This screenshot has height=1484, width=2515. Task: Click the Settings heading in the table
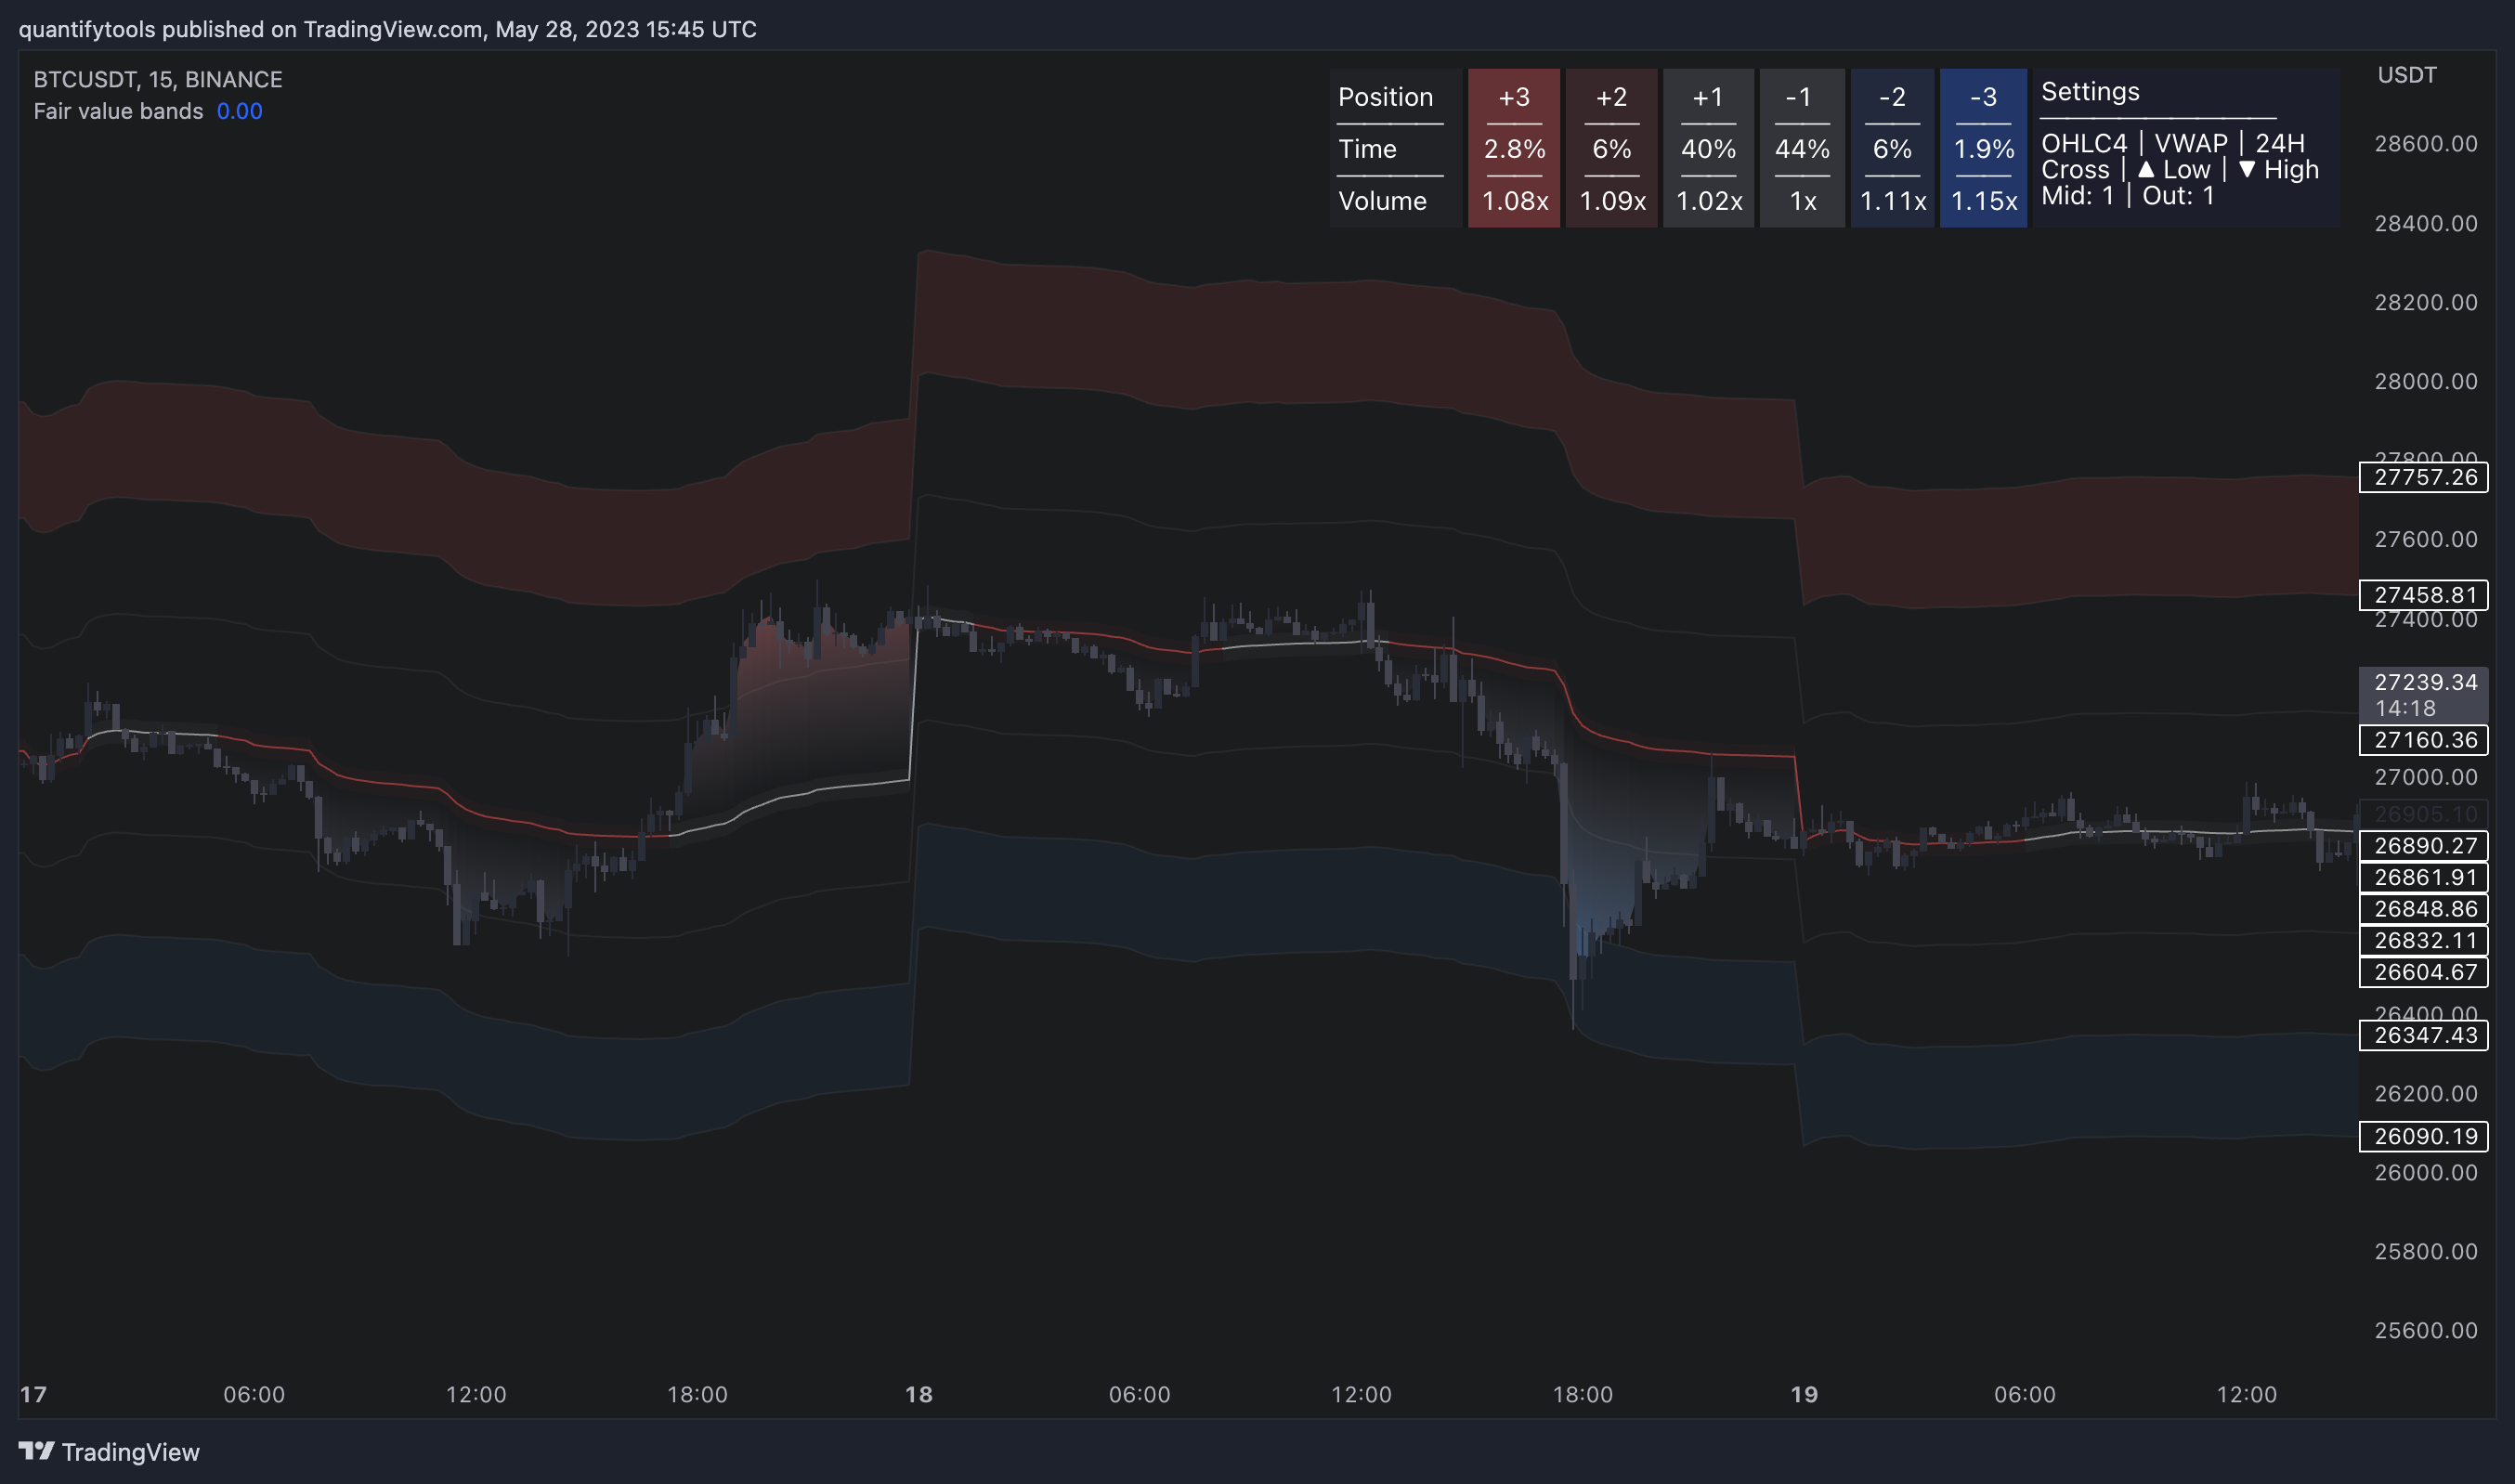pyautogui.click(x=2090, y=92)
